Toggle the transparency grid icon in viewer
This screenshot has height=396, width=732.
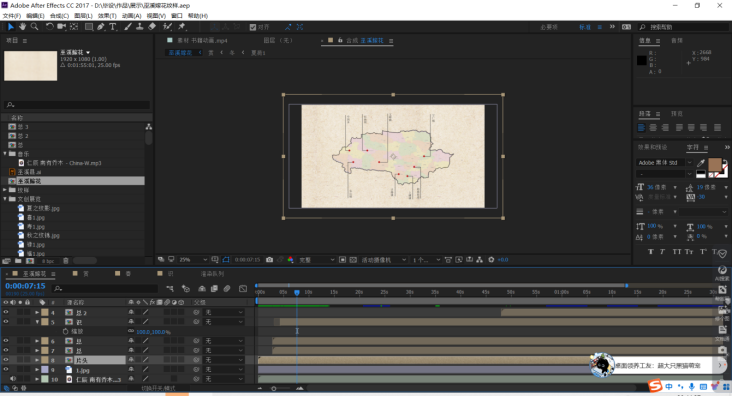(353, 260)
